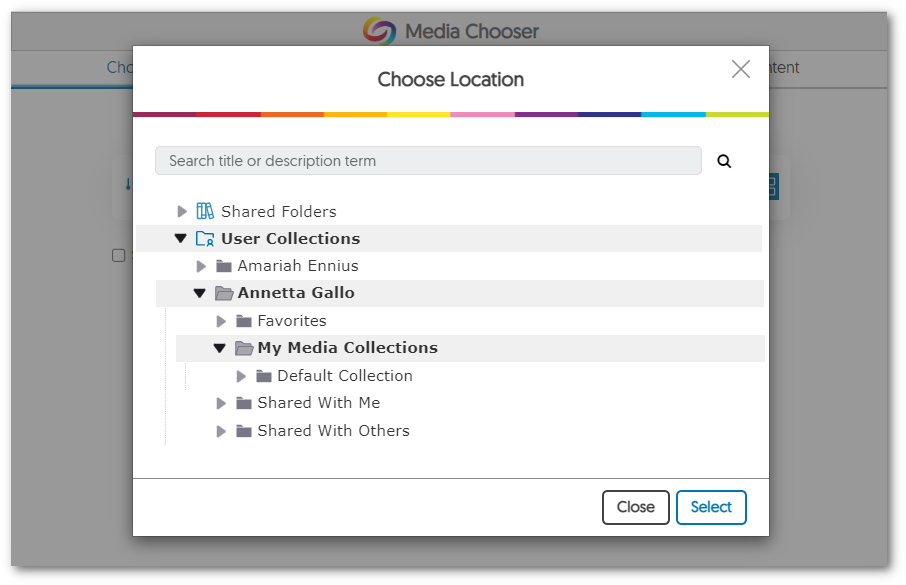This screenshot has height=585, width=906.
Task: Click the My Media Collections folder icon
Action: (244, 347)
